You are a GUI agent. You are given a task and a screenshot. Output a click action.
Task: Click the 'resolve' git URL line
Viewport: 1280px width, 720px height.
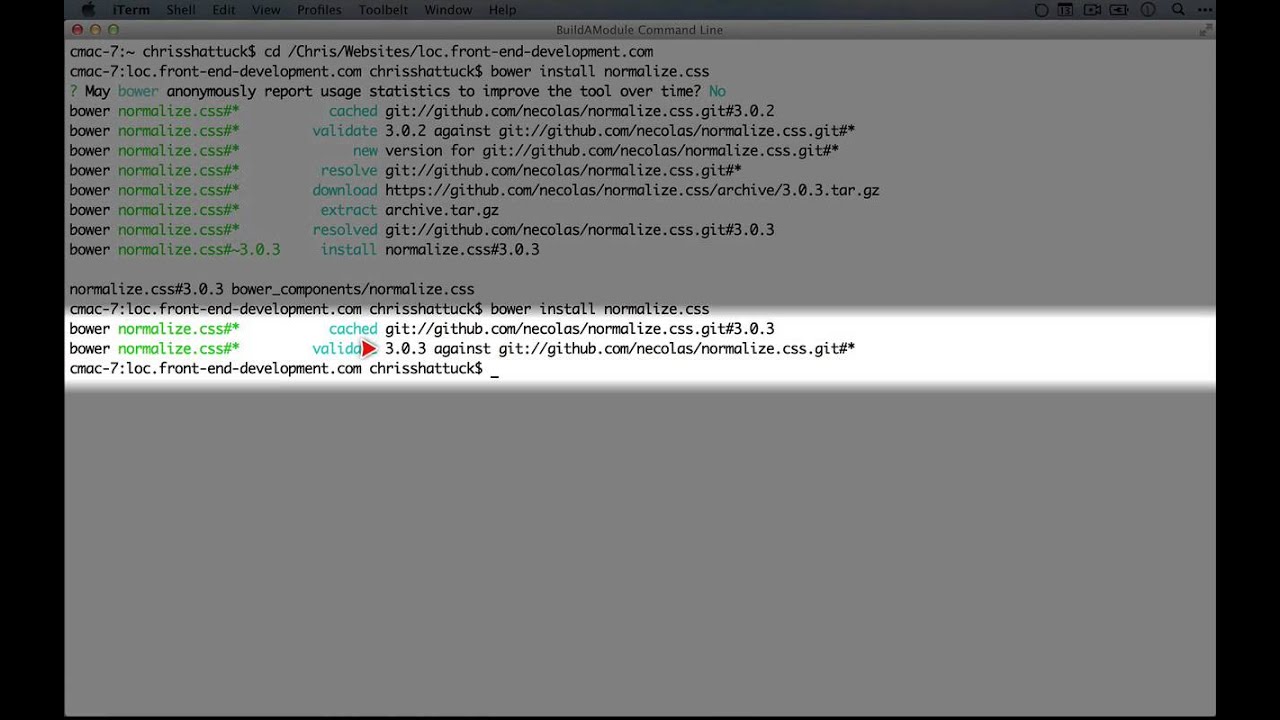click(405, 171)
